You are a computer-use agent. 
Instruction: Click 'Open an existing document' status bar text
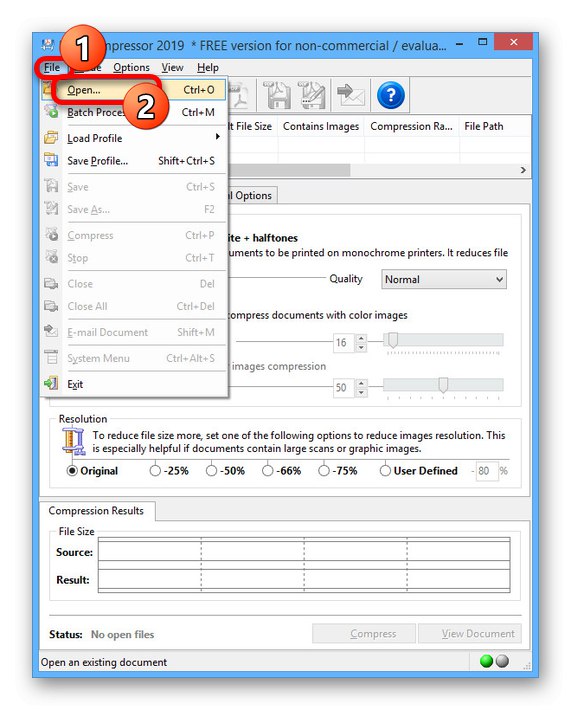click(x=104, y=662)
